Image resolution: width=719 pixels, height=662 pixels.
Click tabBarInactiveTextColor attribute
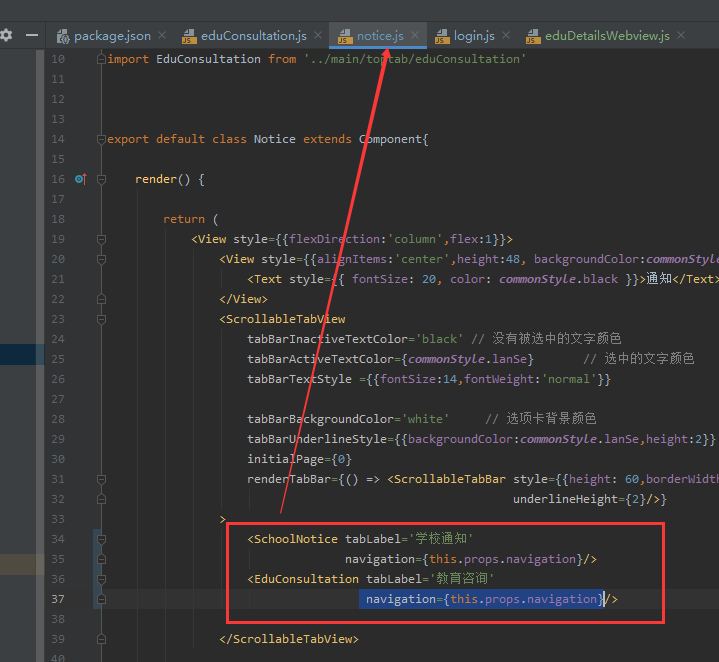click(x=327, y=339)
